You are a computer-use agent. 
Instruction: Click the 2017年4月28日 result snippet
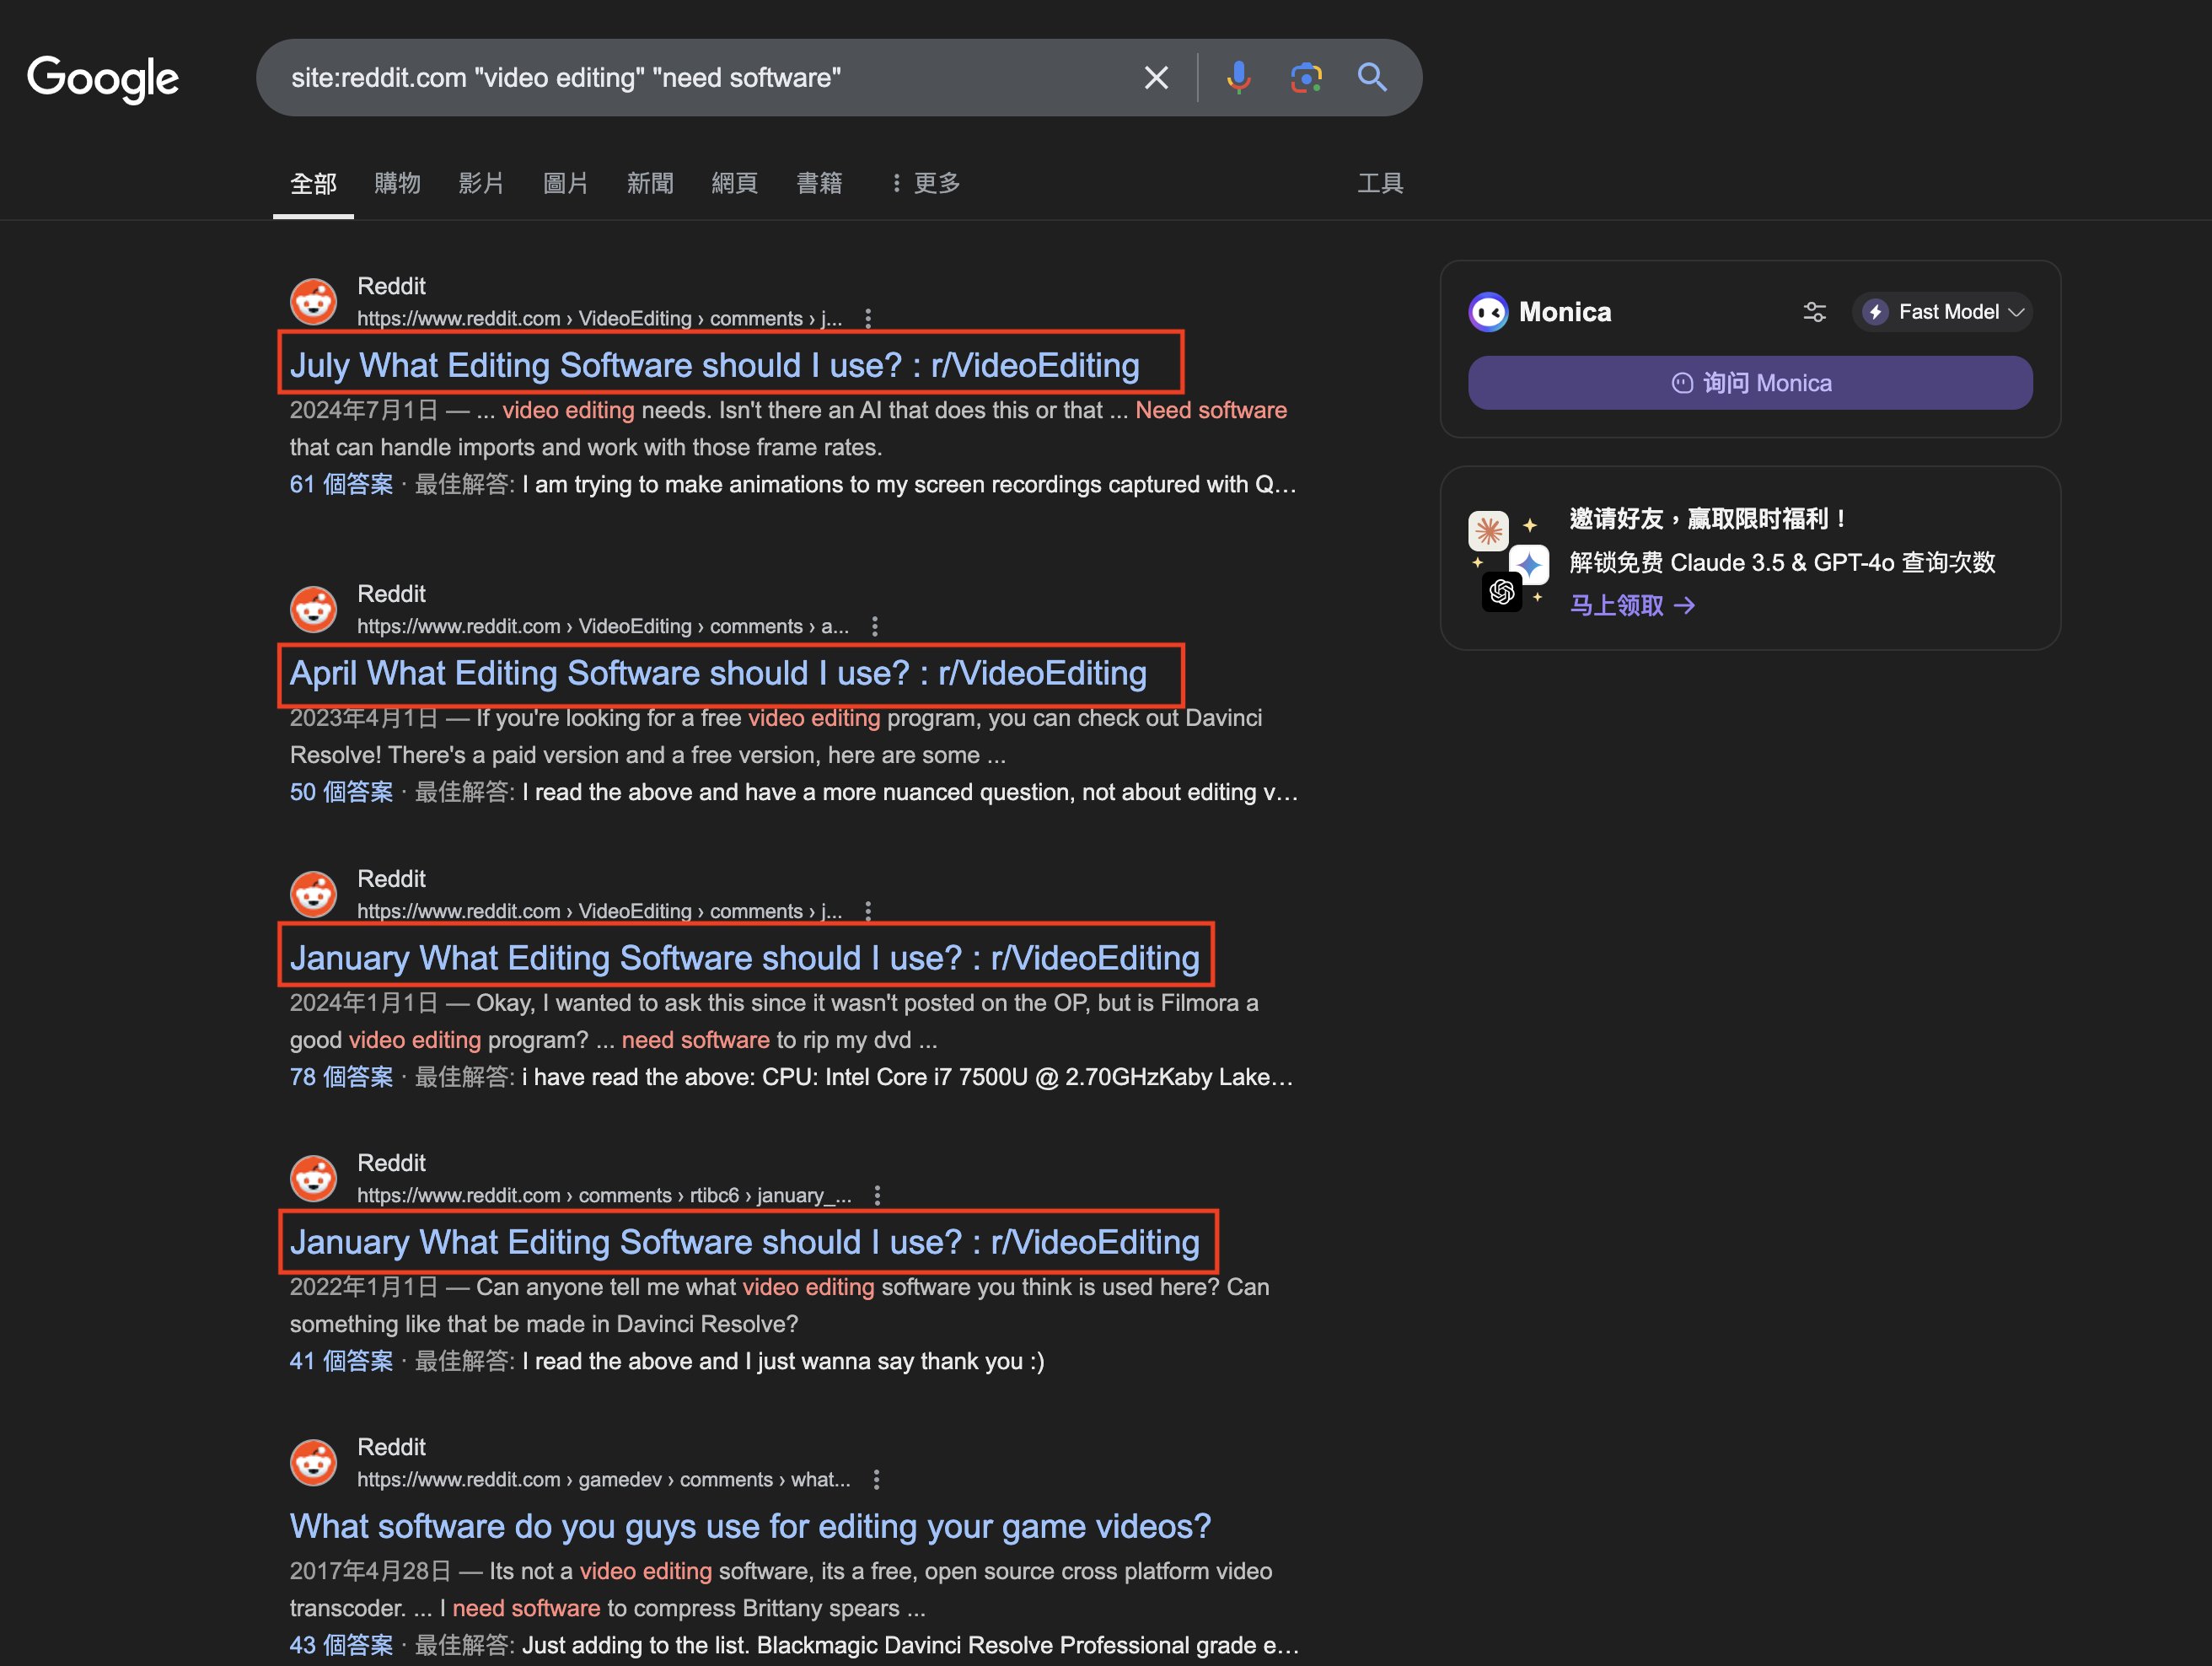[781, 1590]
